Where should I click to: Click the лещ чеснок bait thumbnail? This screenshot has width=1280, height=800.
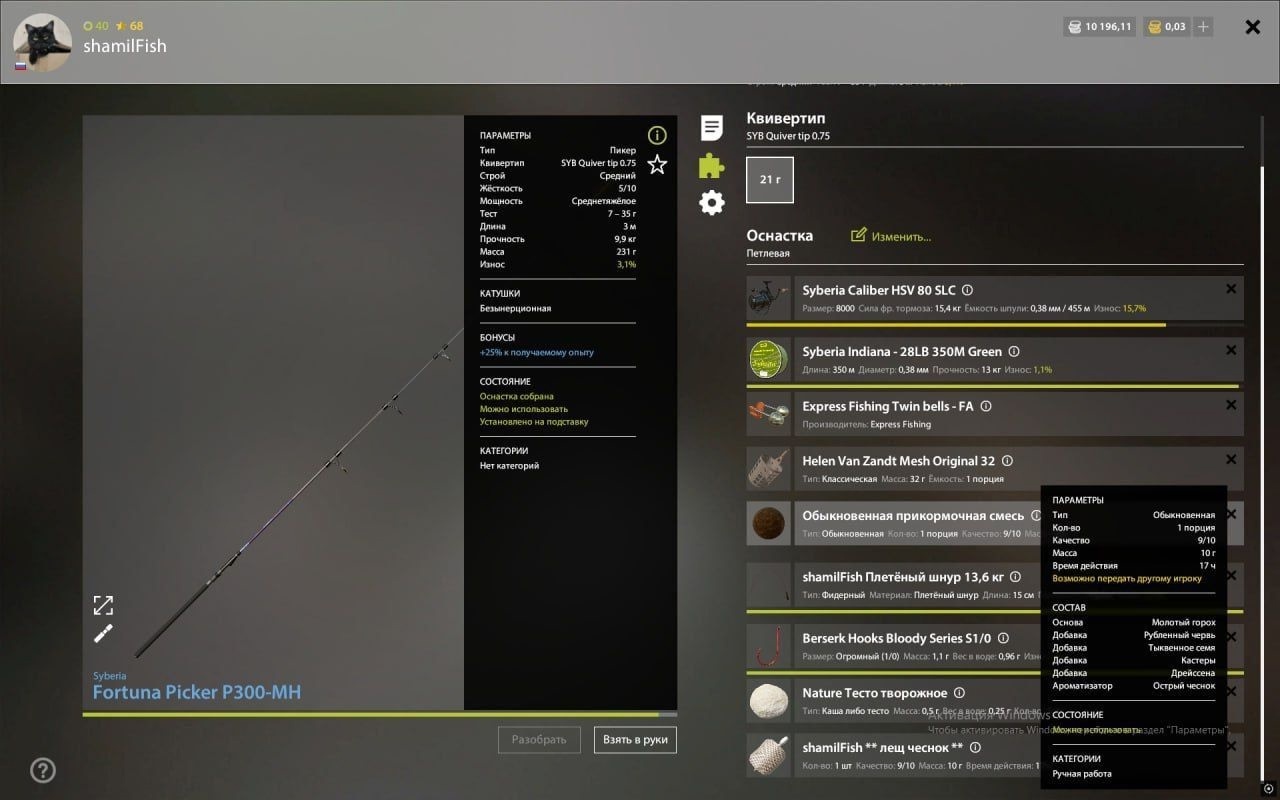[x=769, y=755]
